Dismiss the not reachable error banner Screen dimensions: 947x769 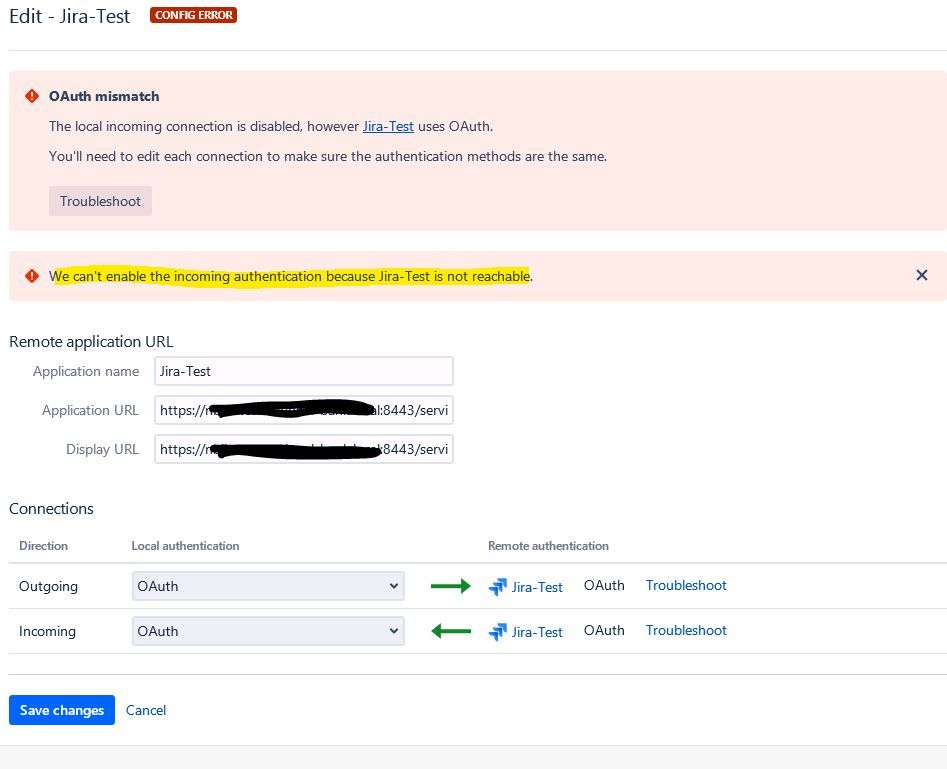point(922,275)
